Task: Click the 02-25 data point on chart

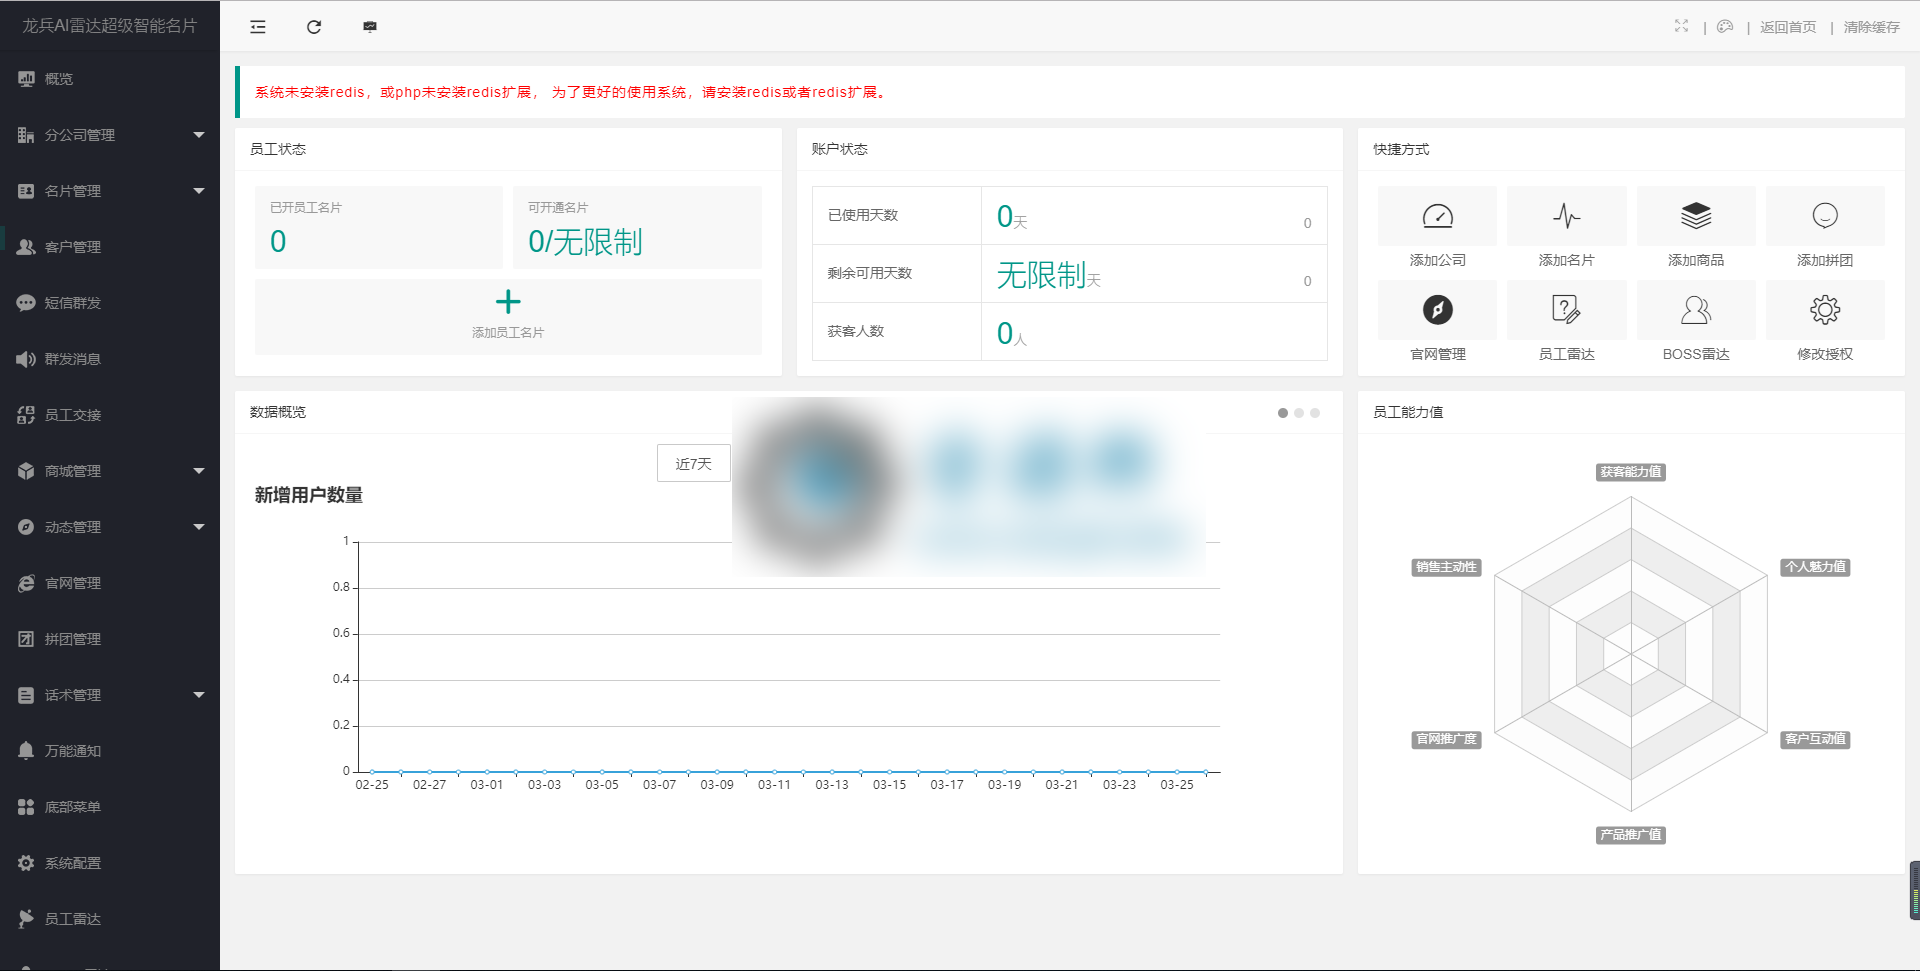Action: (372, 771)
